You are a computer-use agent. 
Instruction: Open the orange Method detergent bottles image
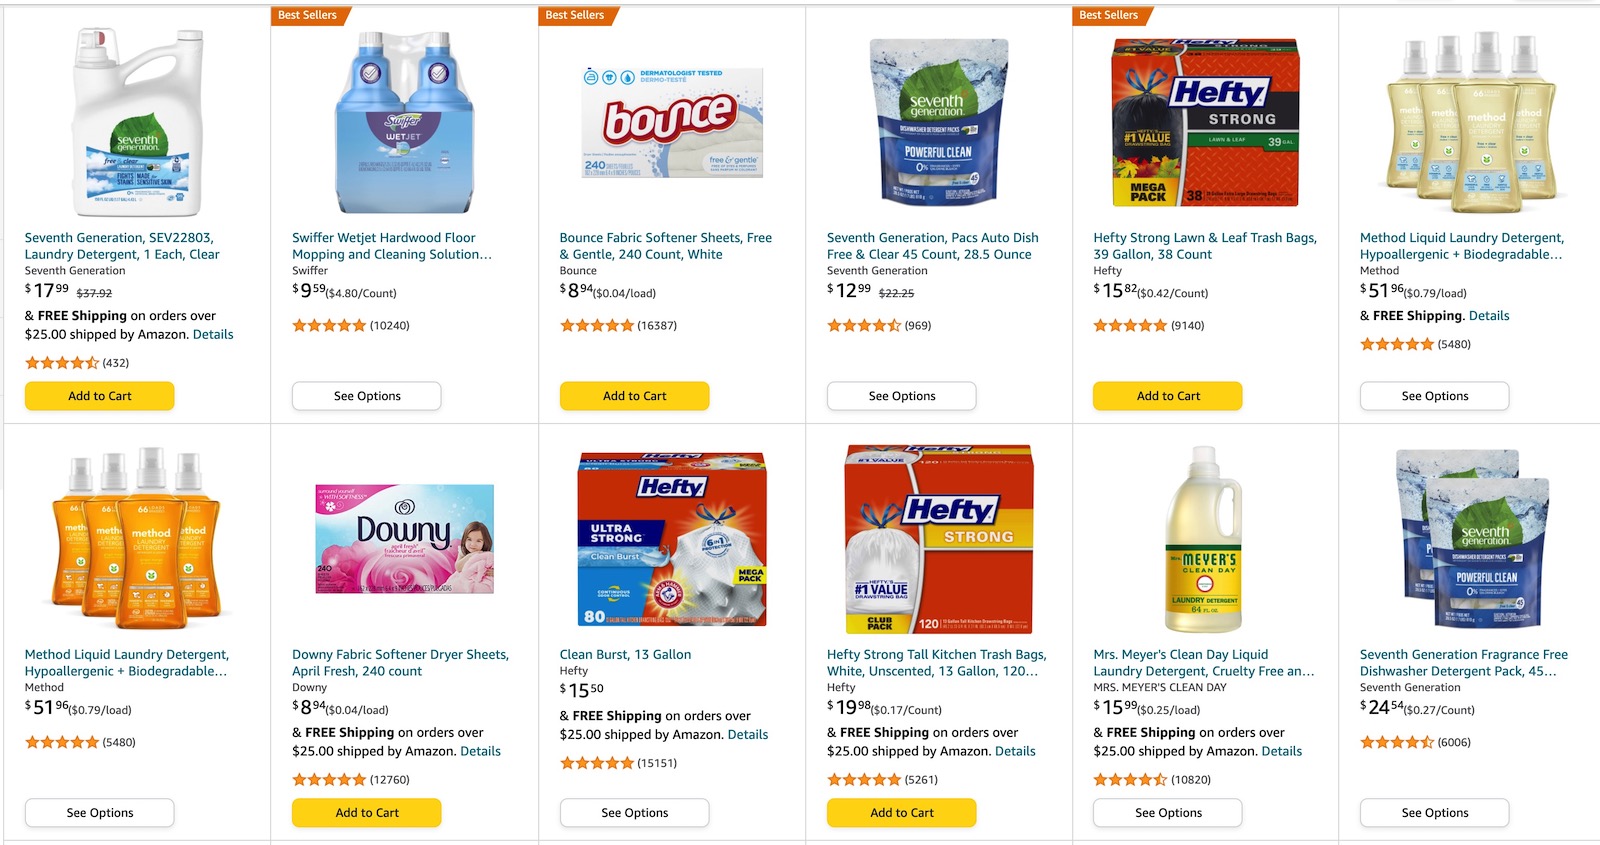coord(137,539)
